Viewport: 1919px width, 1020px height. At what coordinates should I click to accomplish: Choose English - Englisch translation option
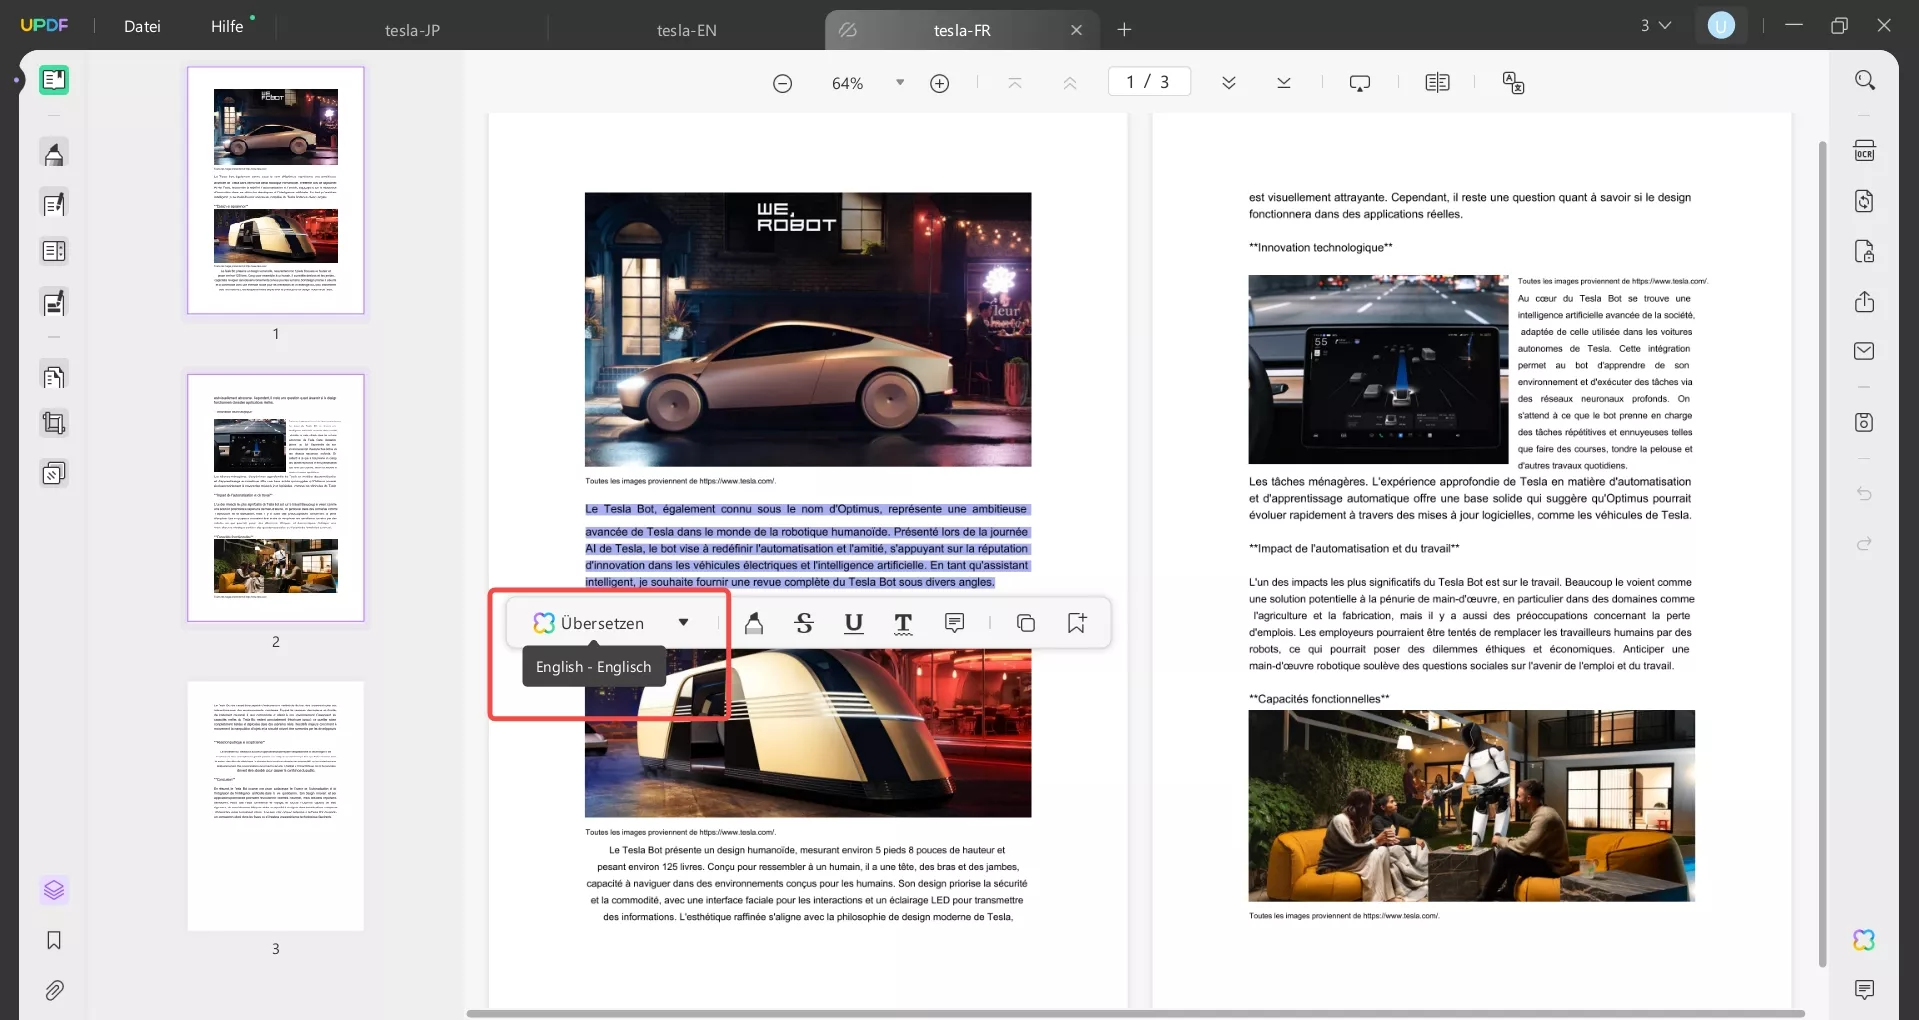coord(593,667)
